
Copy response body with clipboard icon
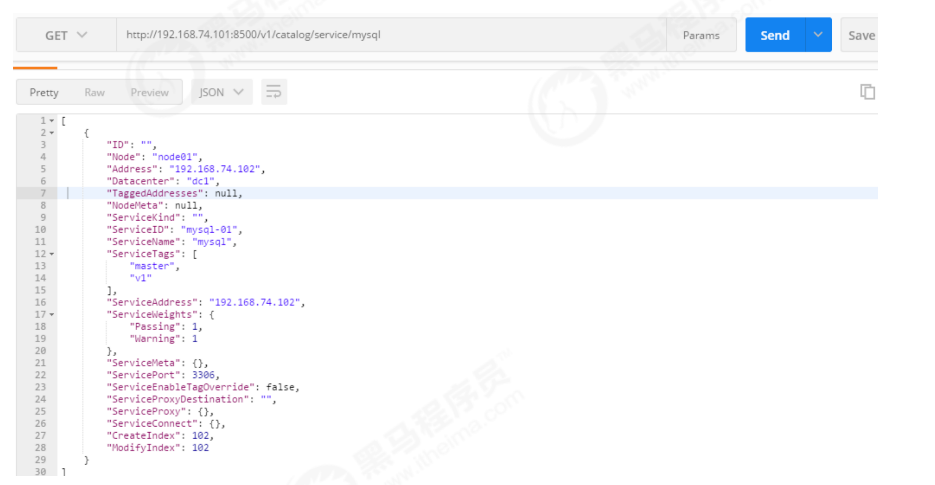pos(867,92)
